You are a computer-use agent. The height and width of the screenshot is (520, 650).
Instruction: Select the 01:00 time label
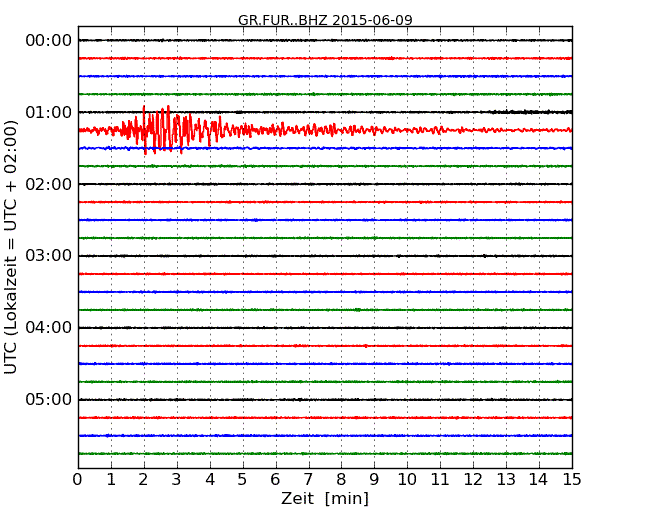point(49,112)
